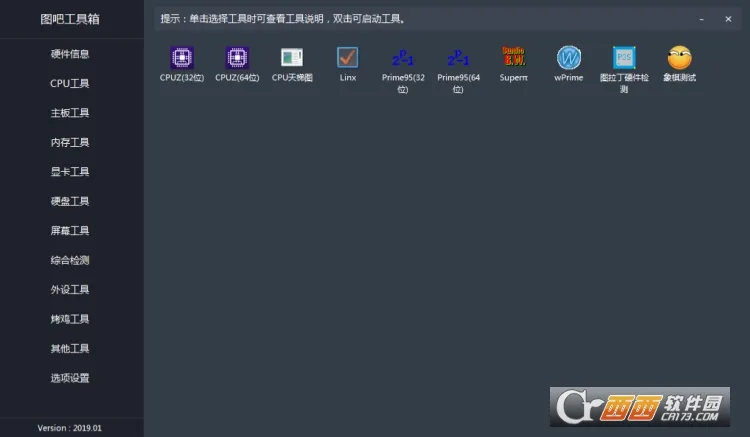This screenshot has height=437, width=750.
Task: Switch to the 烤鸡工具 category
Action: [x=70, y=319]
